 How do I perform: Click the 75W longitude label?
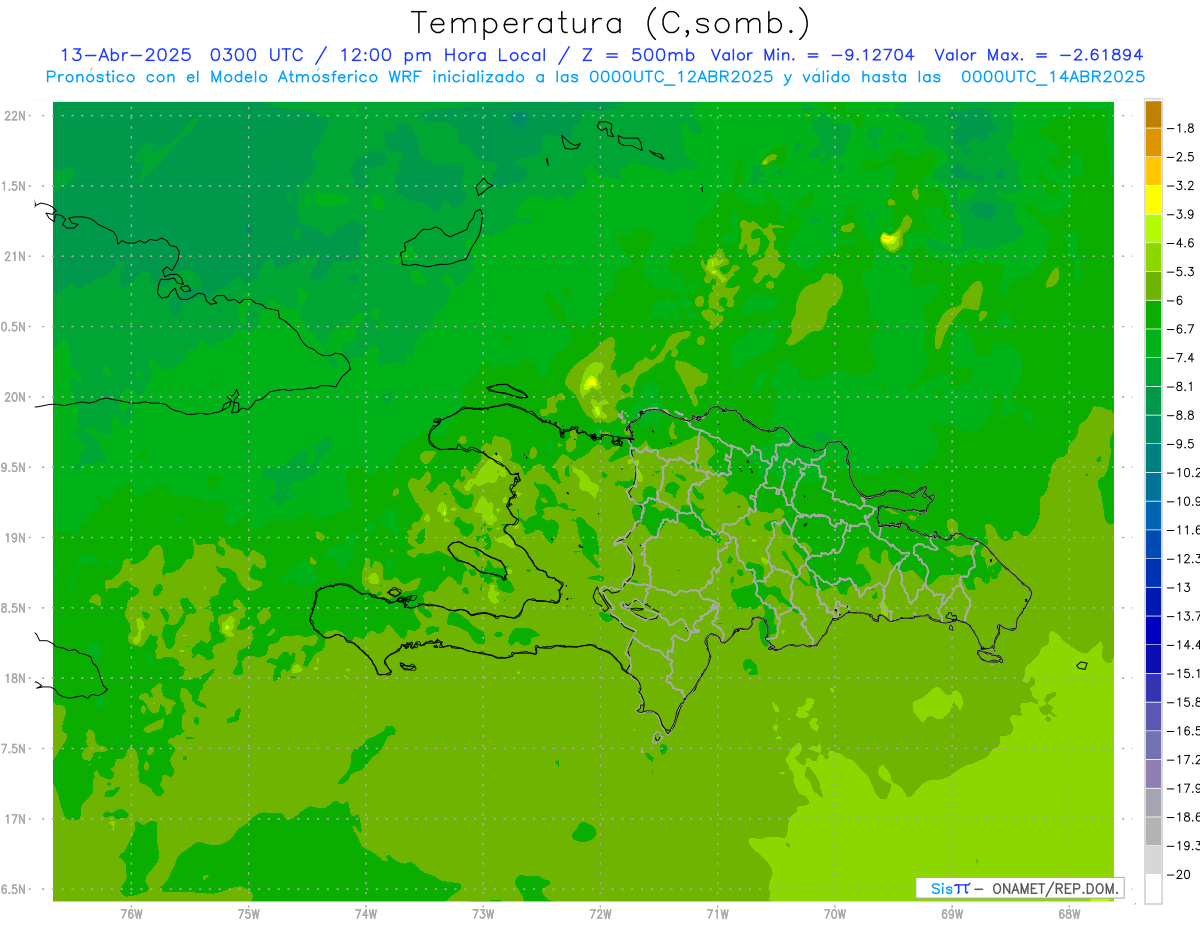click(x=249, y=914)
